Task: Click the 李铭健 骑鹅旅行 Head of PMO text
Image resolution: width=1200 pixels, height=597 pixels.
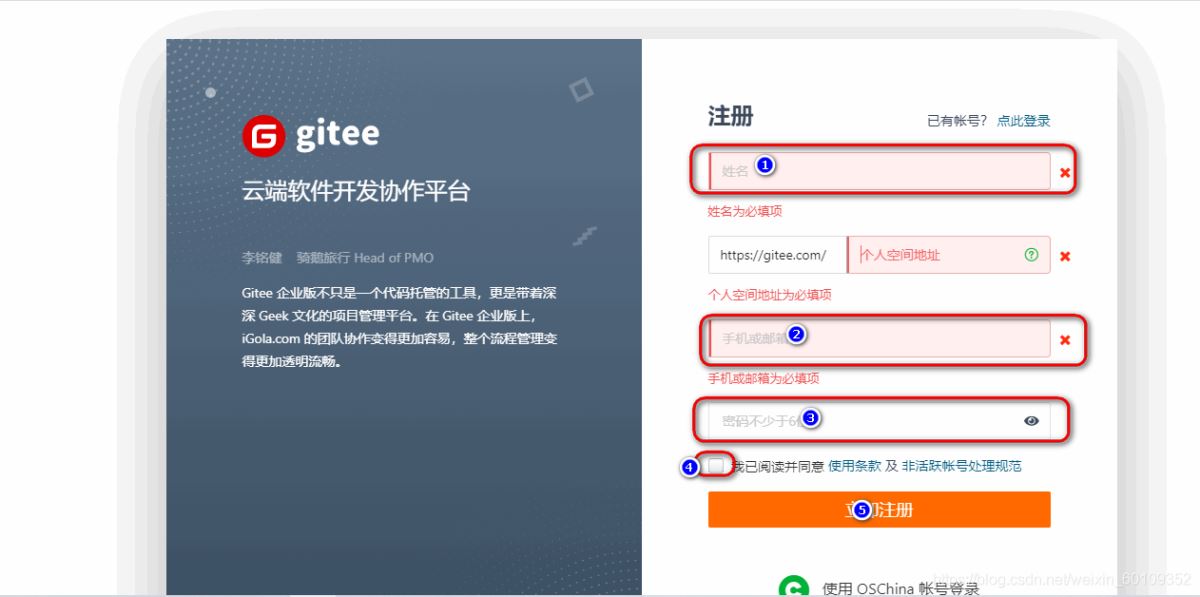Action: coord(338,258)
